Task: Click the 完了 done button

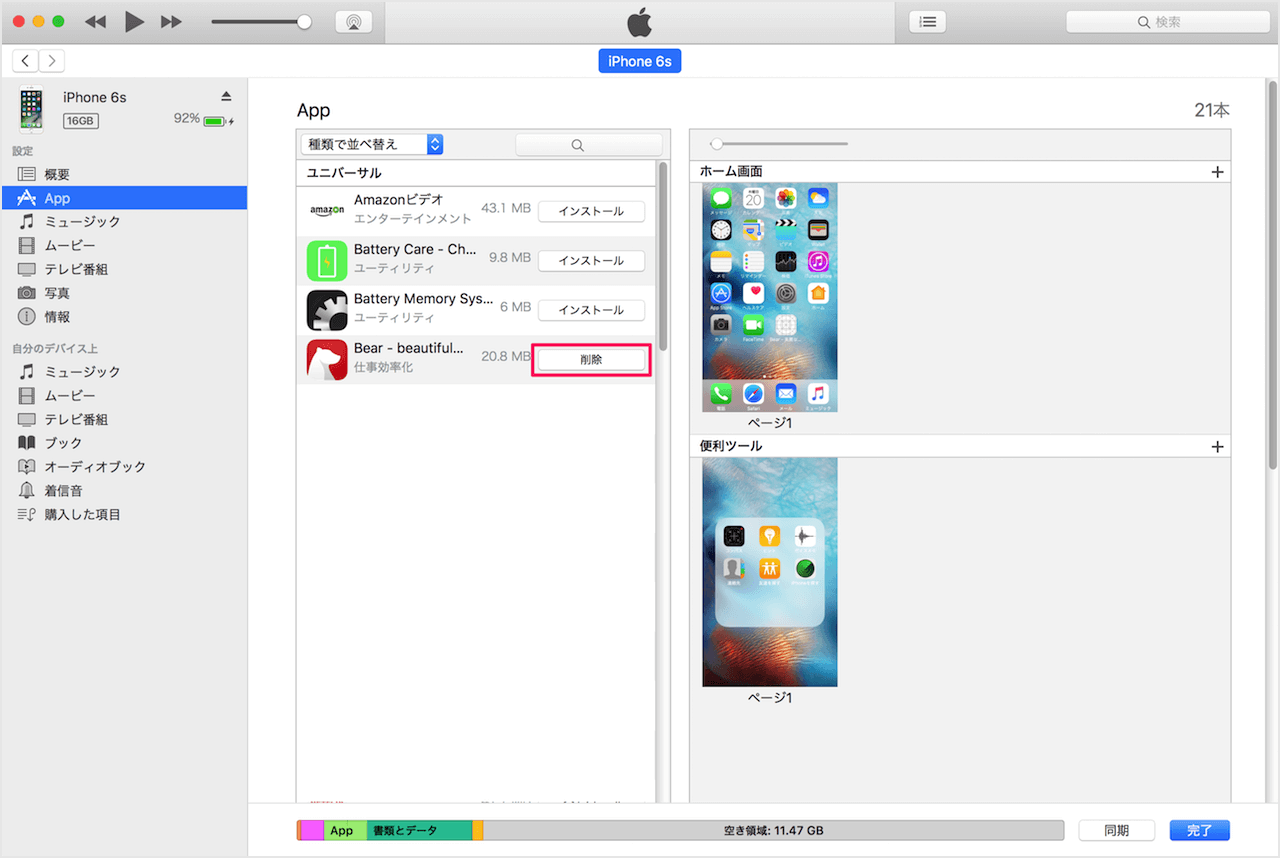Action: pos(1200,831)
